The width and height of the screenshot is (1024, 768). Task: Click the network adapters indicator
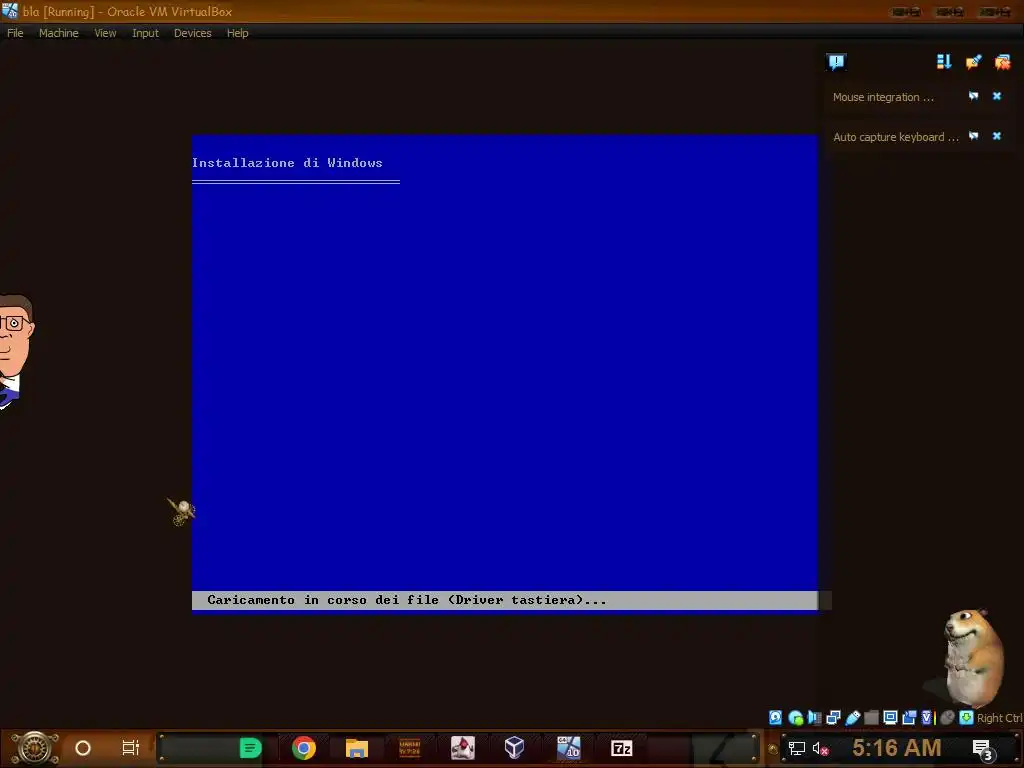833,718
